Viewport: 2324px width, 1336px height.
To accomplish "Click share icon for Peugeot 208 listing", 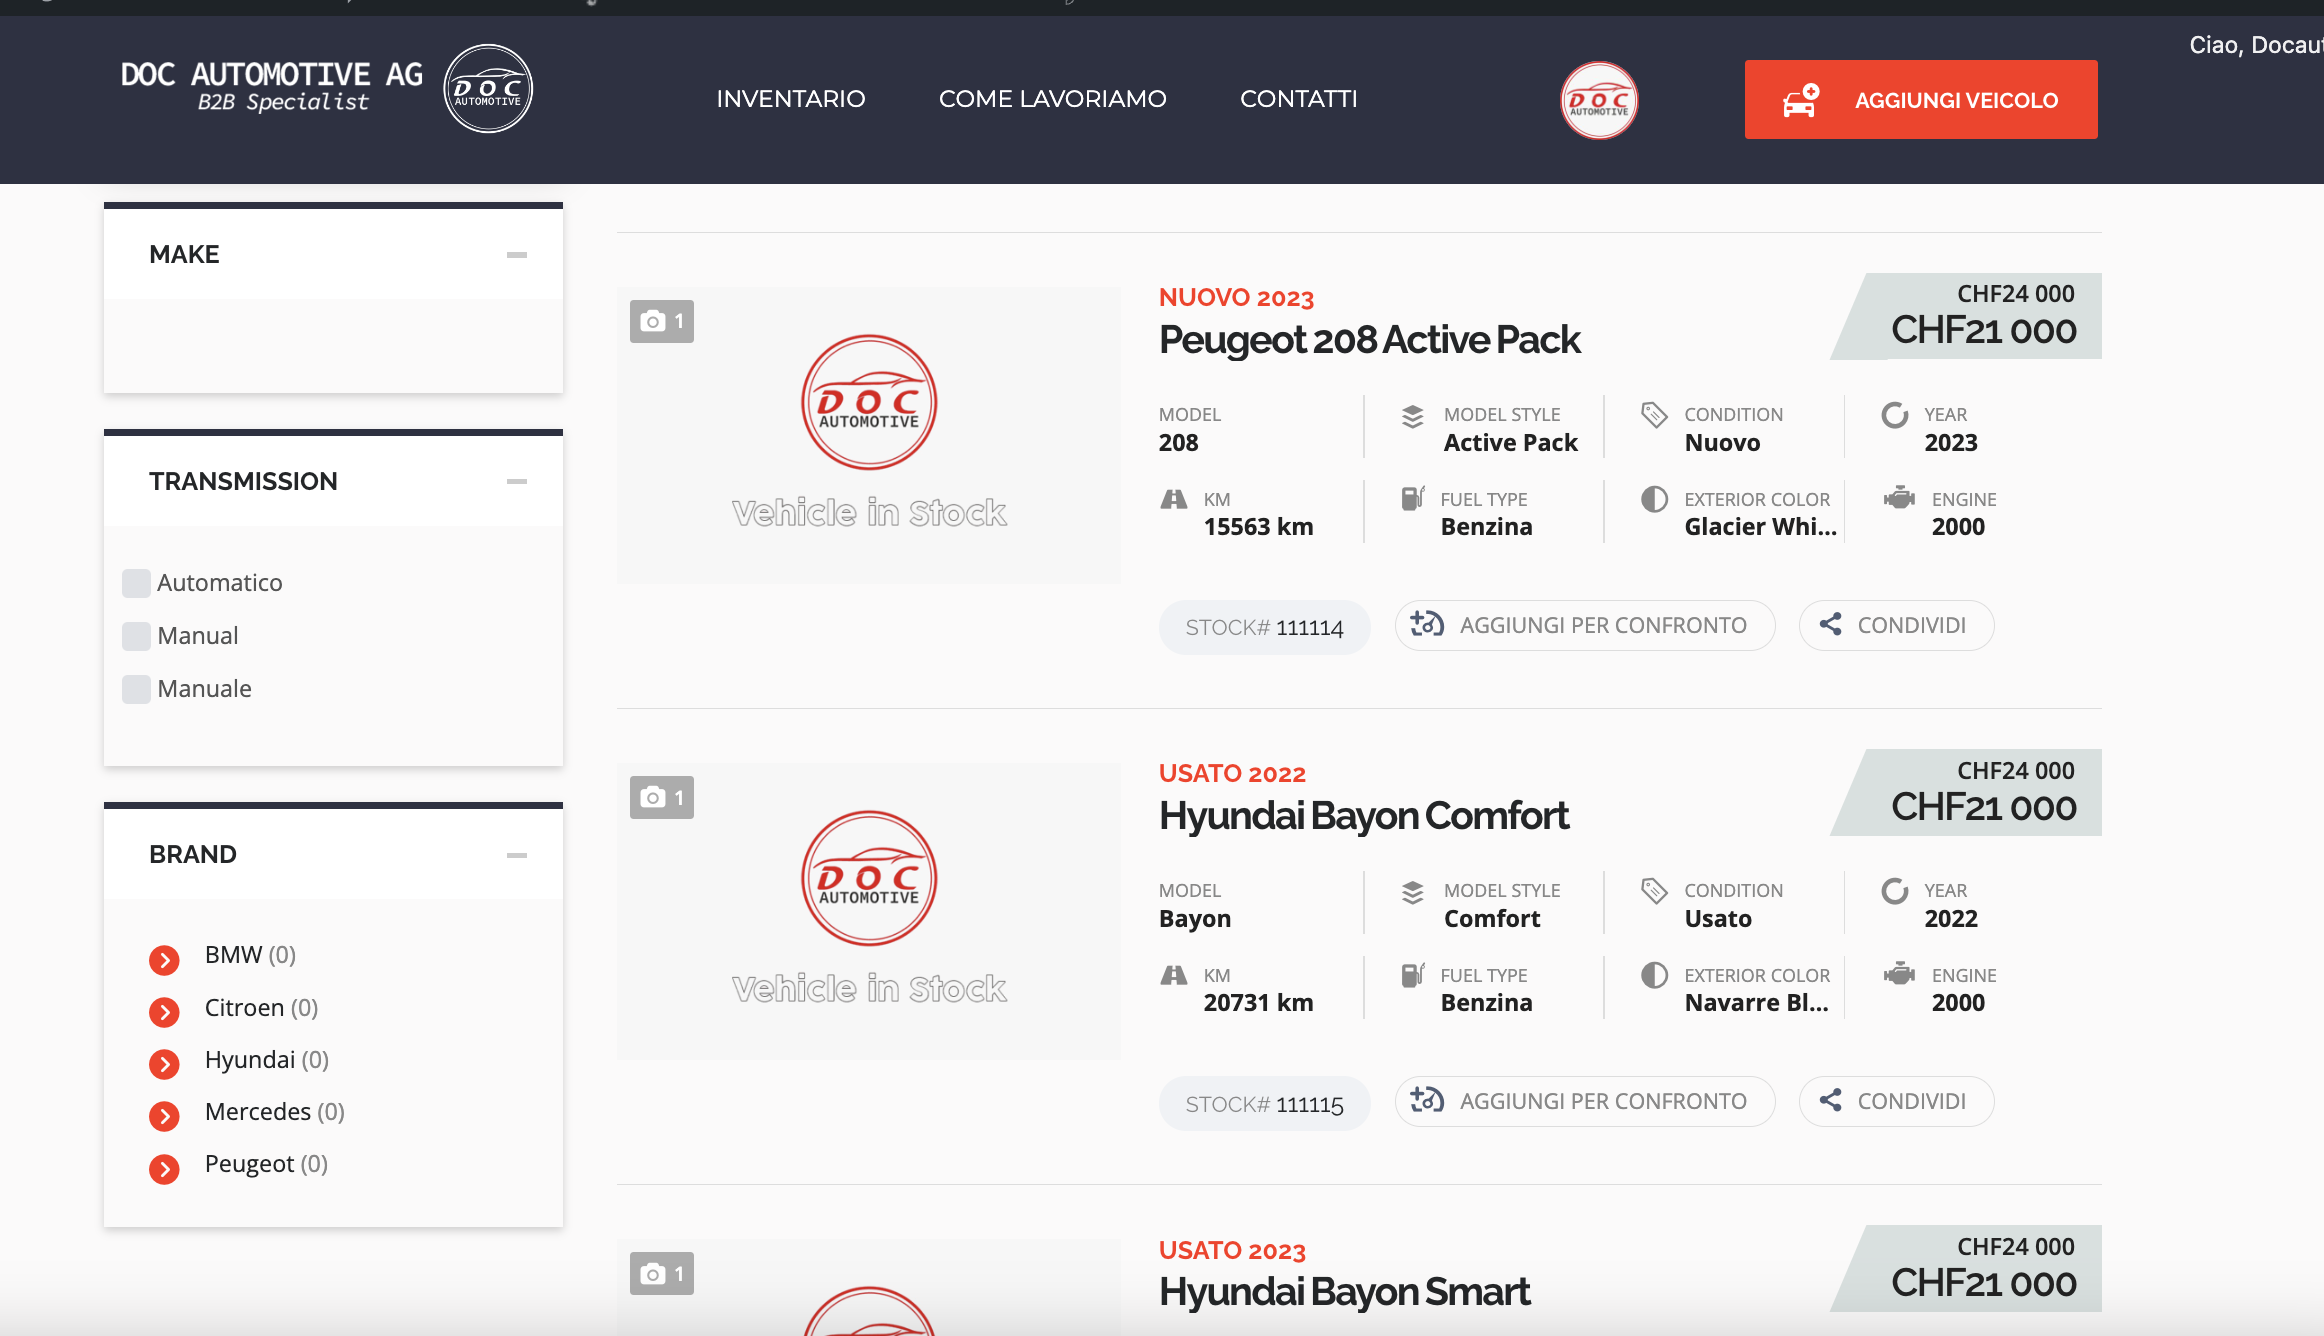I will (1831, 625).
